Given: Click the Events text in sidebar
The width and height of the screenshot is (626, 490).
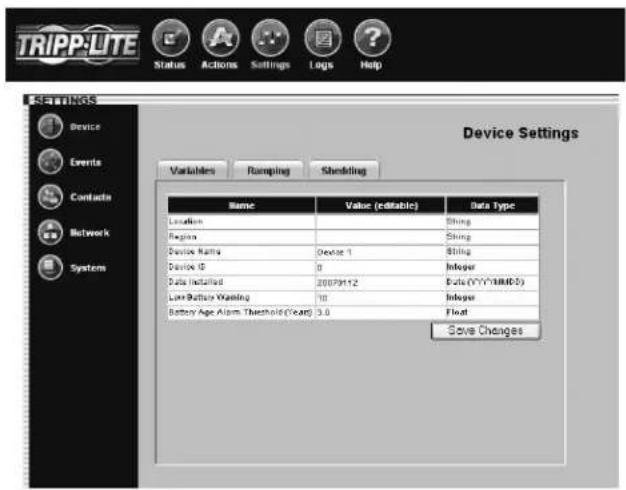Looking at the screenshot, I should click(85, 162).
